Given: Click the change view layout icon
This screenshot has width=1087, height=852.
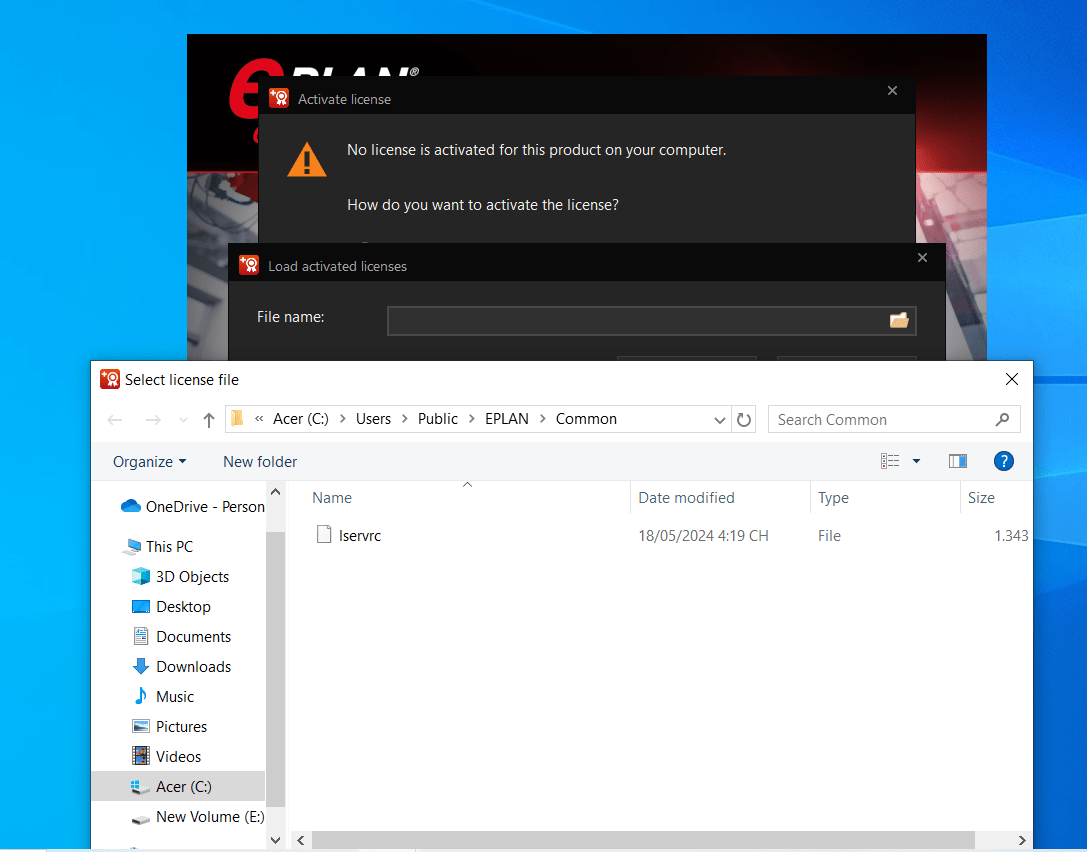Looking at the screenshot, I should [890, 461].
